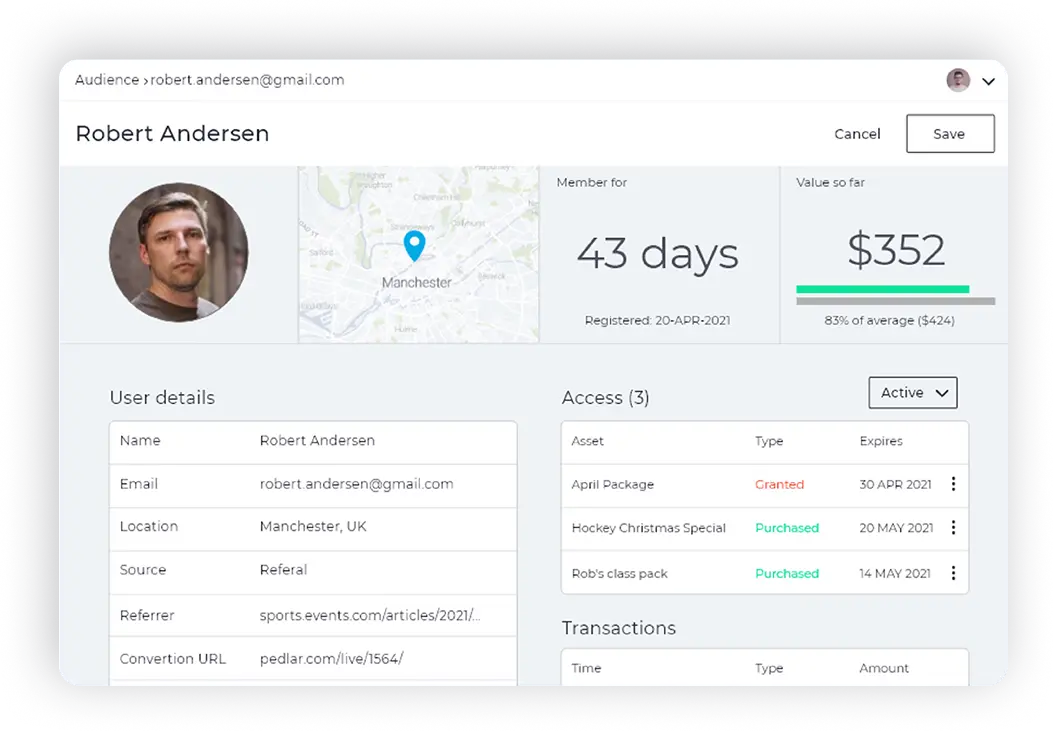Expand the account dropdown chevron
This screenshot has width=1053, height=731.
click(988, 81)
